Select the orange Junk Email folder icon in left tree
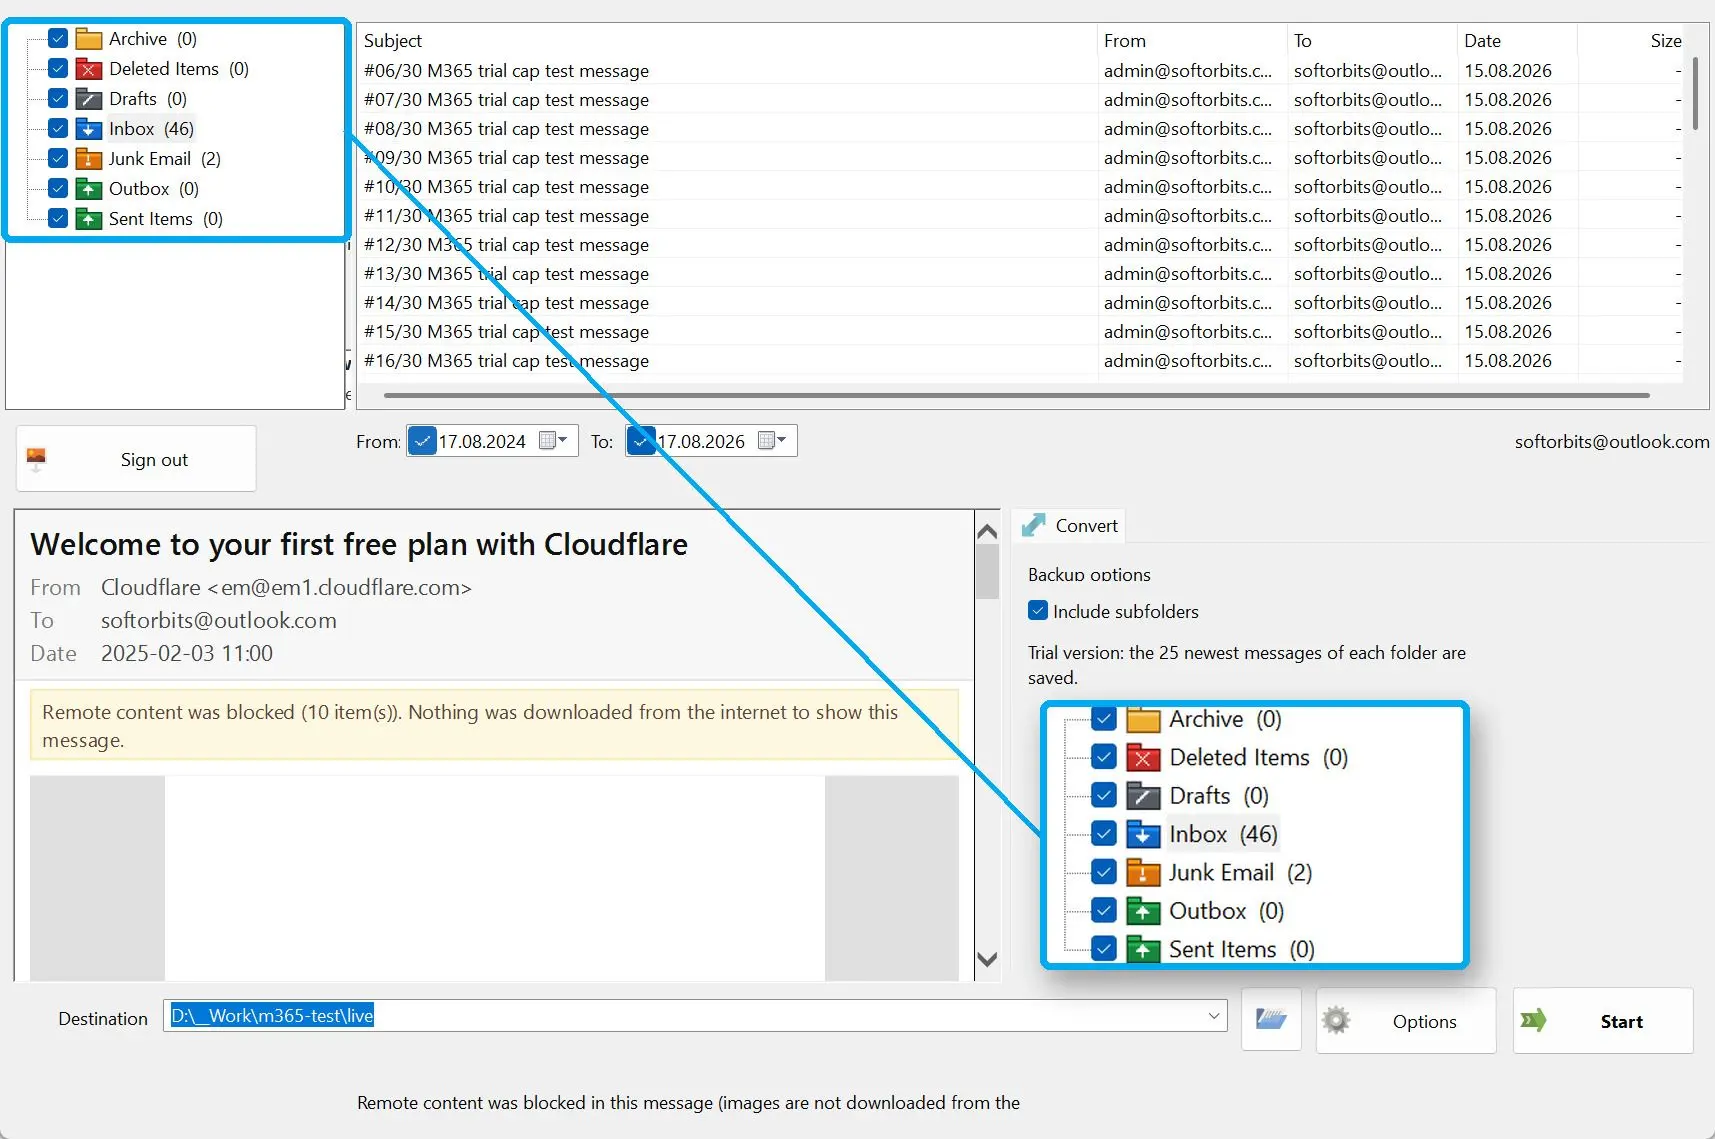 (89, 159)
